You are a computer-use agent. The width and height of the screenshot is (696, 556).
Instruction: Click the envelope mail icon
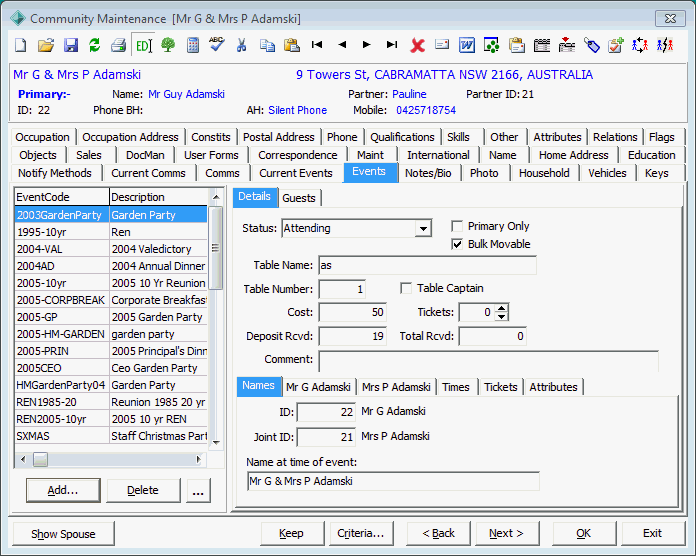442,44
